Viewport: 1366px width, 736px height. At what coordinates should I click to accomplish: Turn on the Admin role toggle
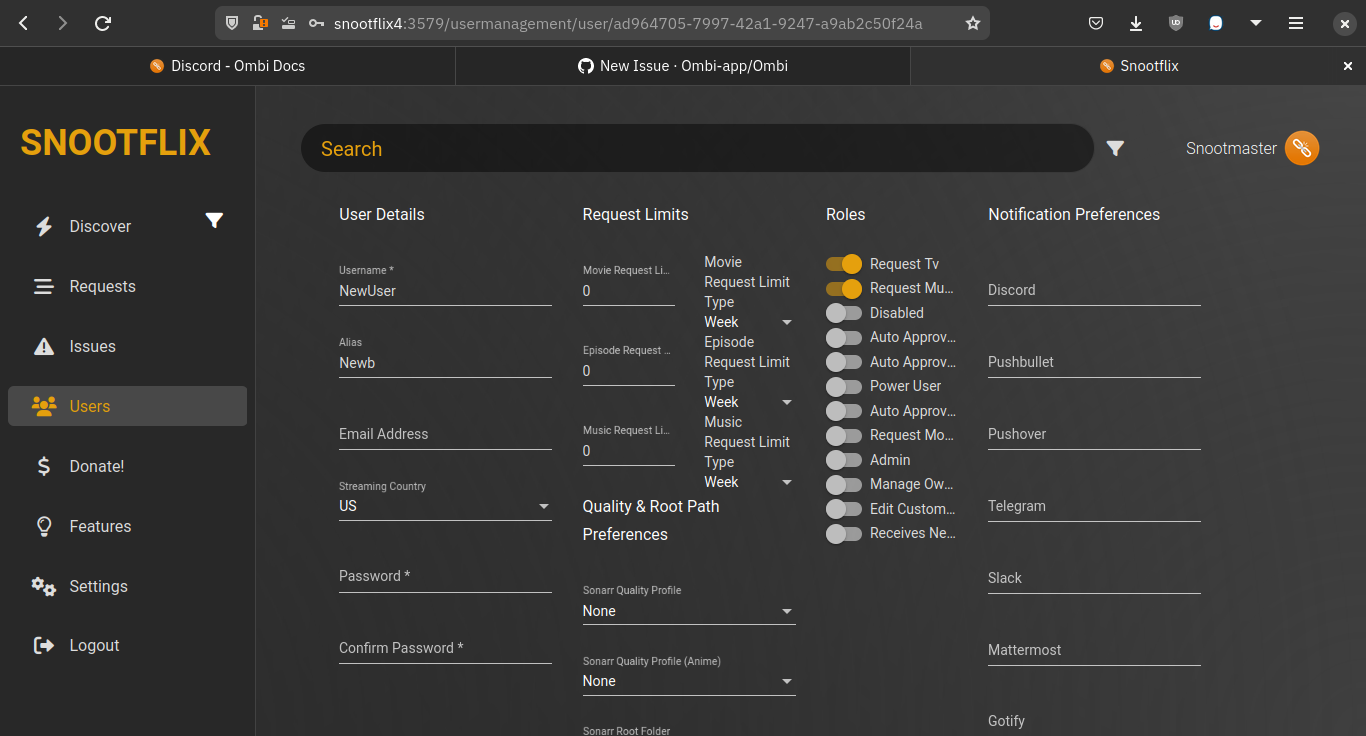click(844, 460)
